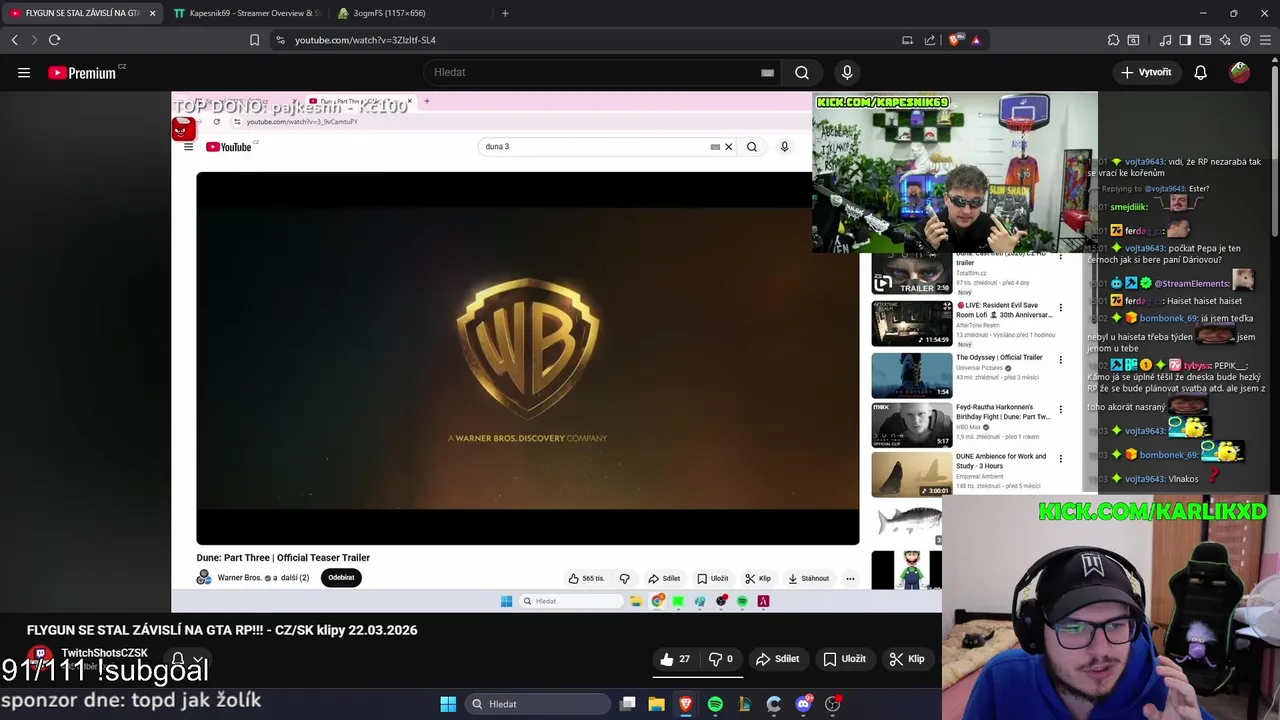Open the Brave Wallet icon
Viewport: 1280px width, 720px height.
coord(1205,40)
